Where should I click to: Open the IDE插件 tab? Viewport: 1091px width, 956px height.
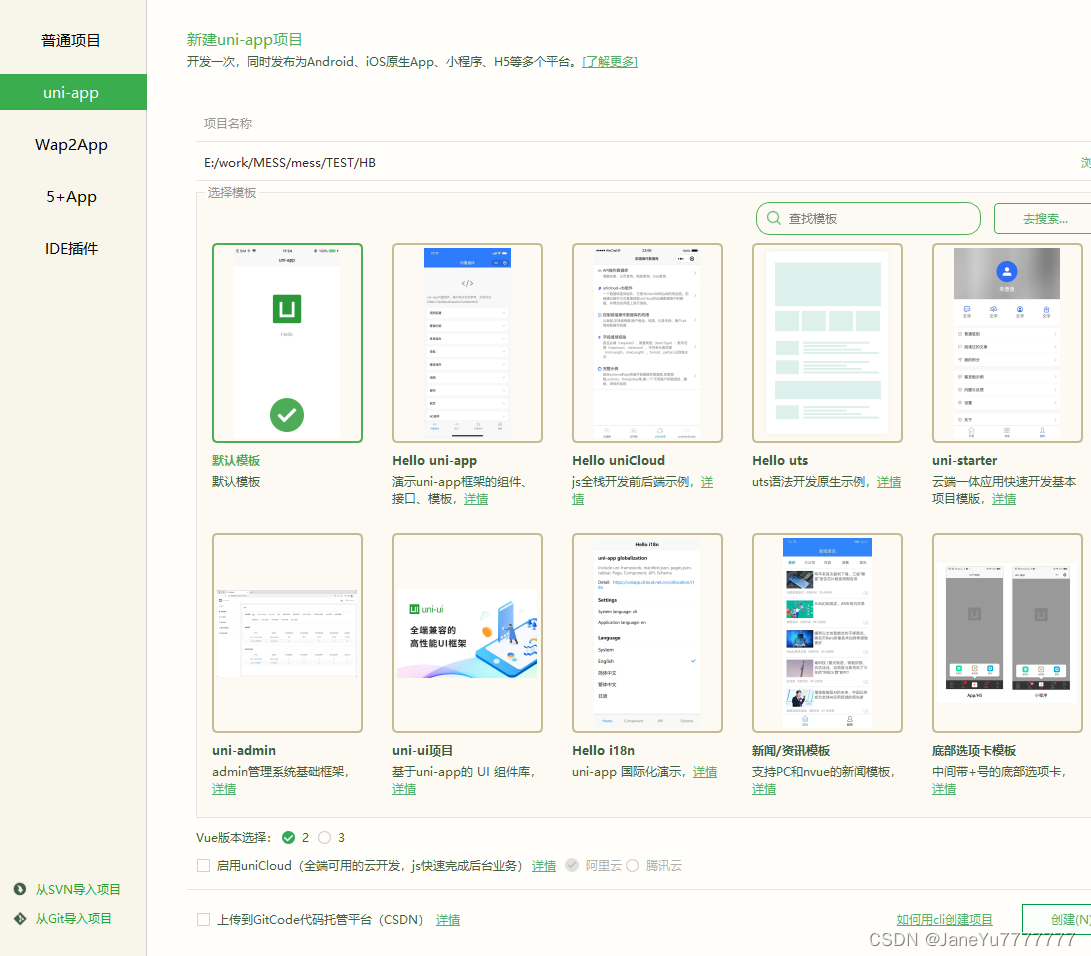point(70,248)
